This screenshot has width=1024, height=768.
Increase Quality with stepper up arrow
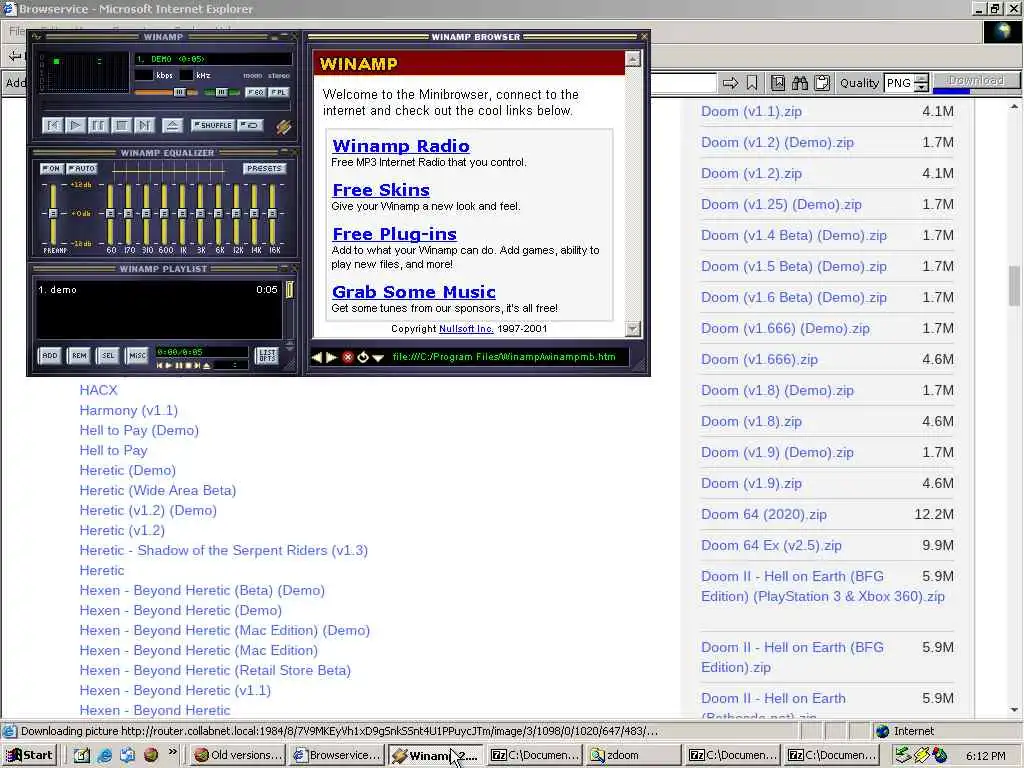point(921,78)
